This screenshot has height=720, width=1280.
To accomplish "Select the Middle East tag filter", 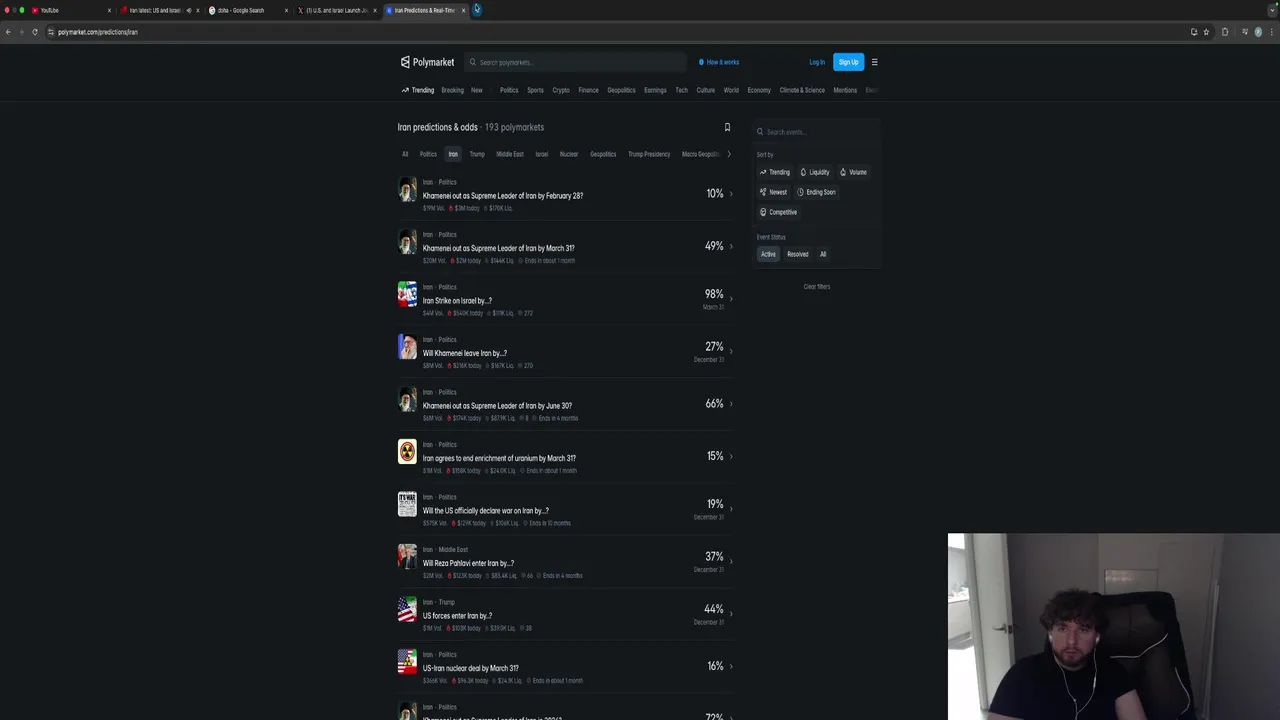I will coord(510,154).
